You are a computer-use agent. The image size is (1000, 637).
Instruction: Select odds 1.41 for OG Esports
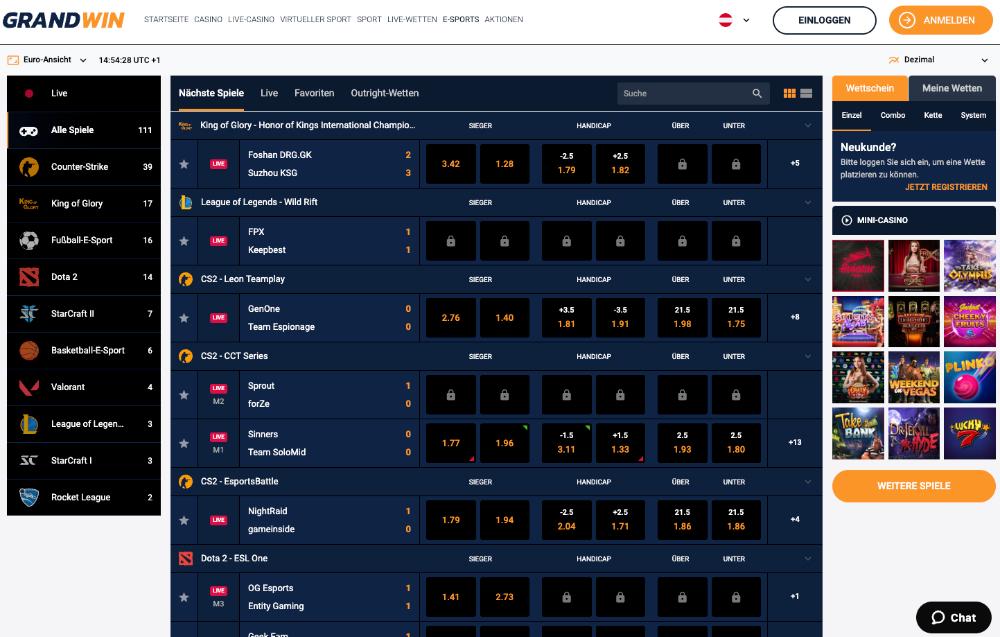451,597
